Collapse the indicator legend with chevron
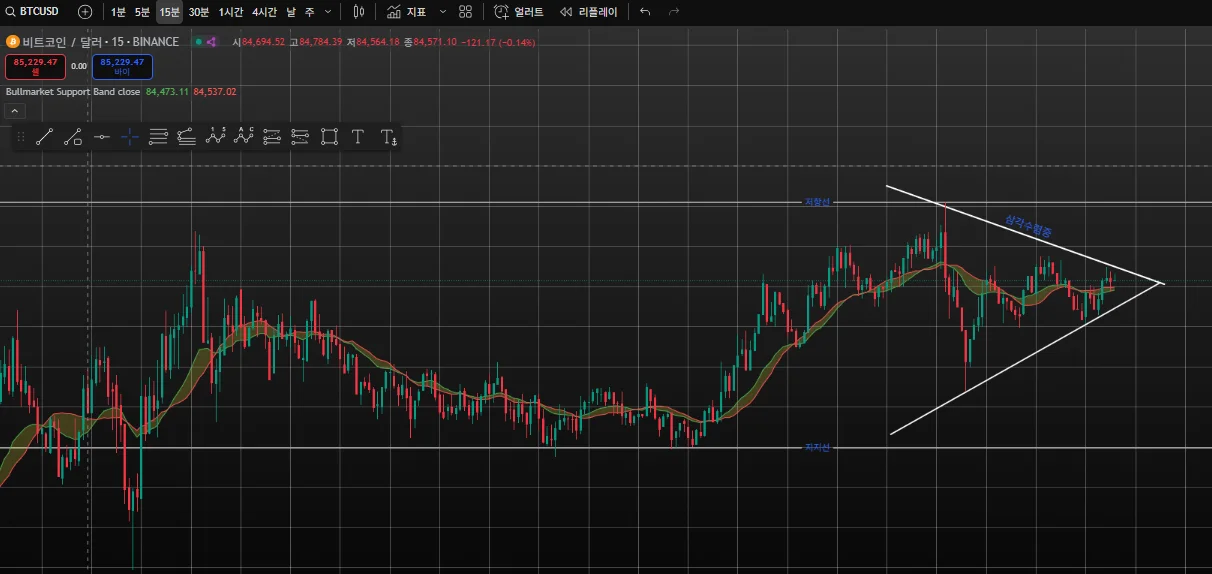 16,111
